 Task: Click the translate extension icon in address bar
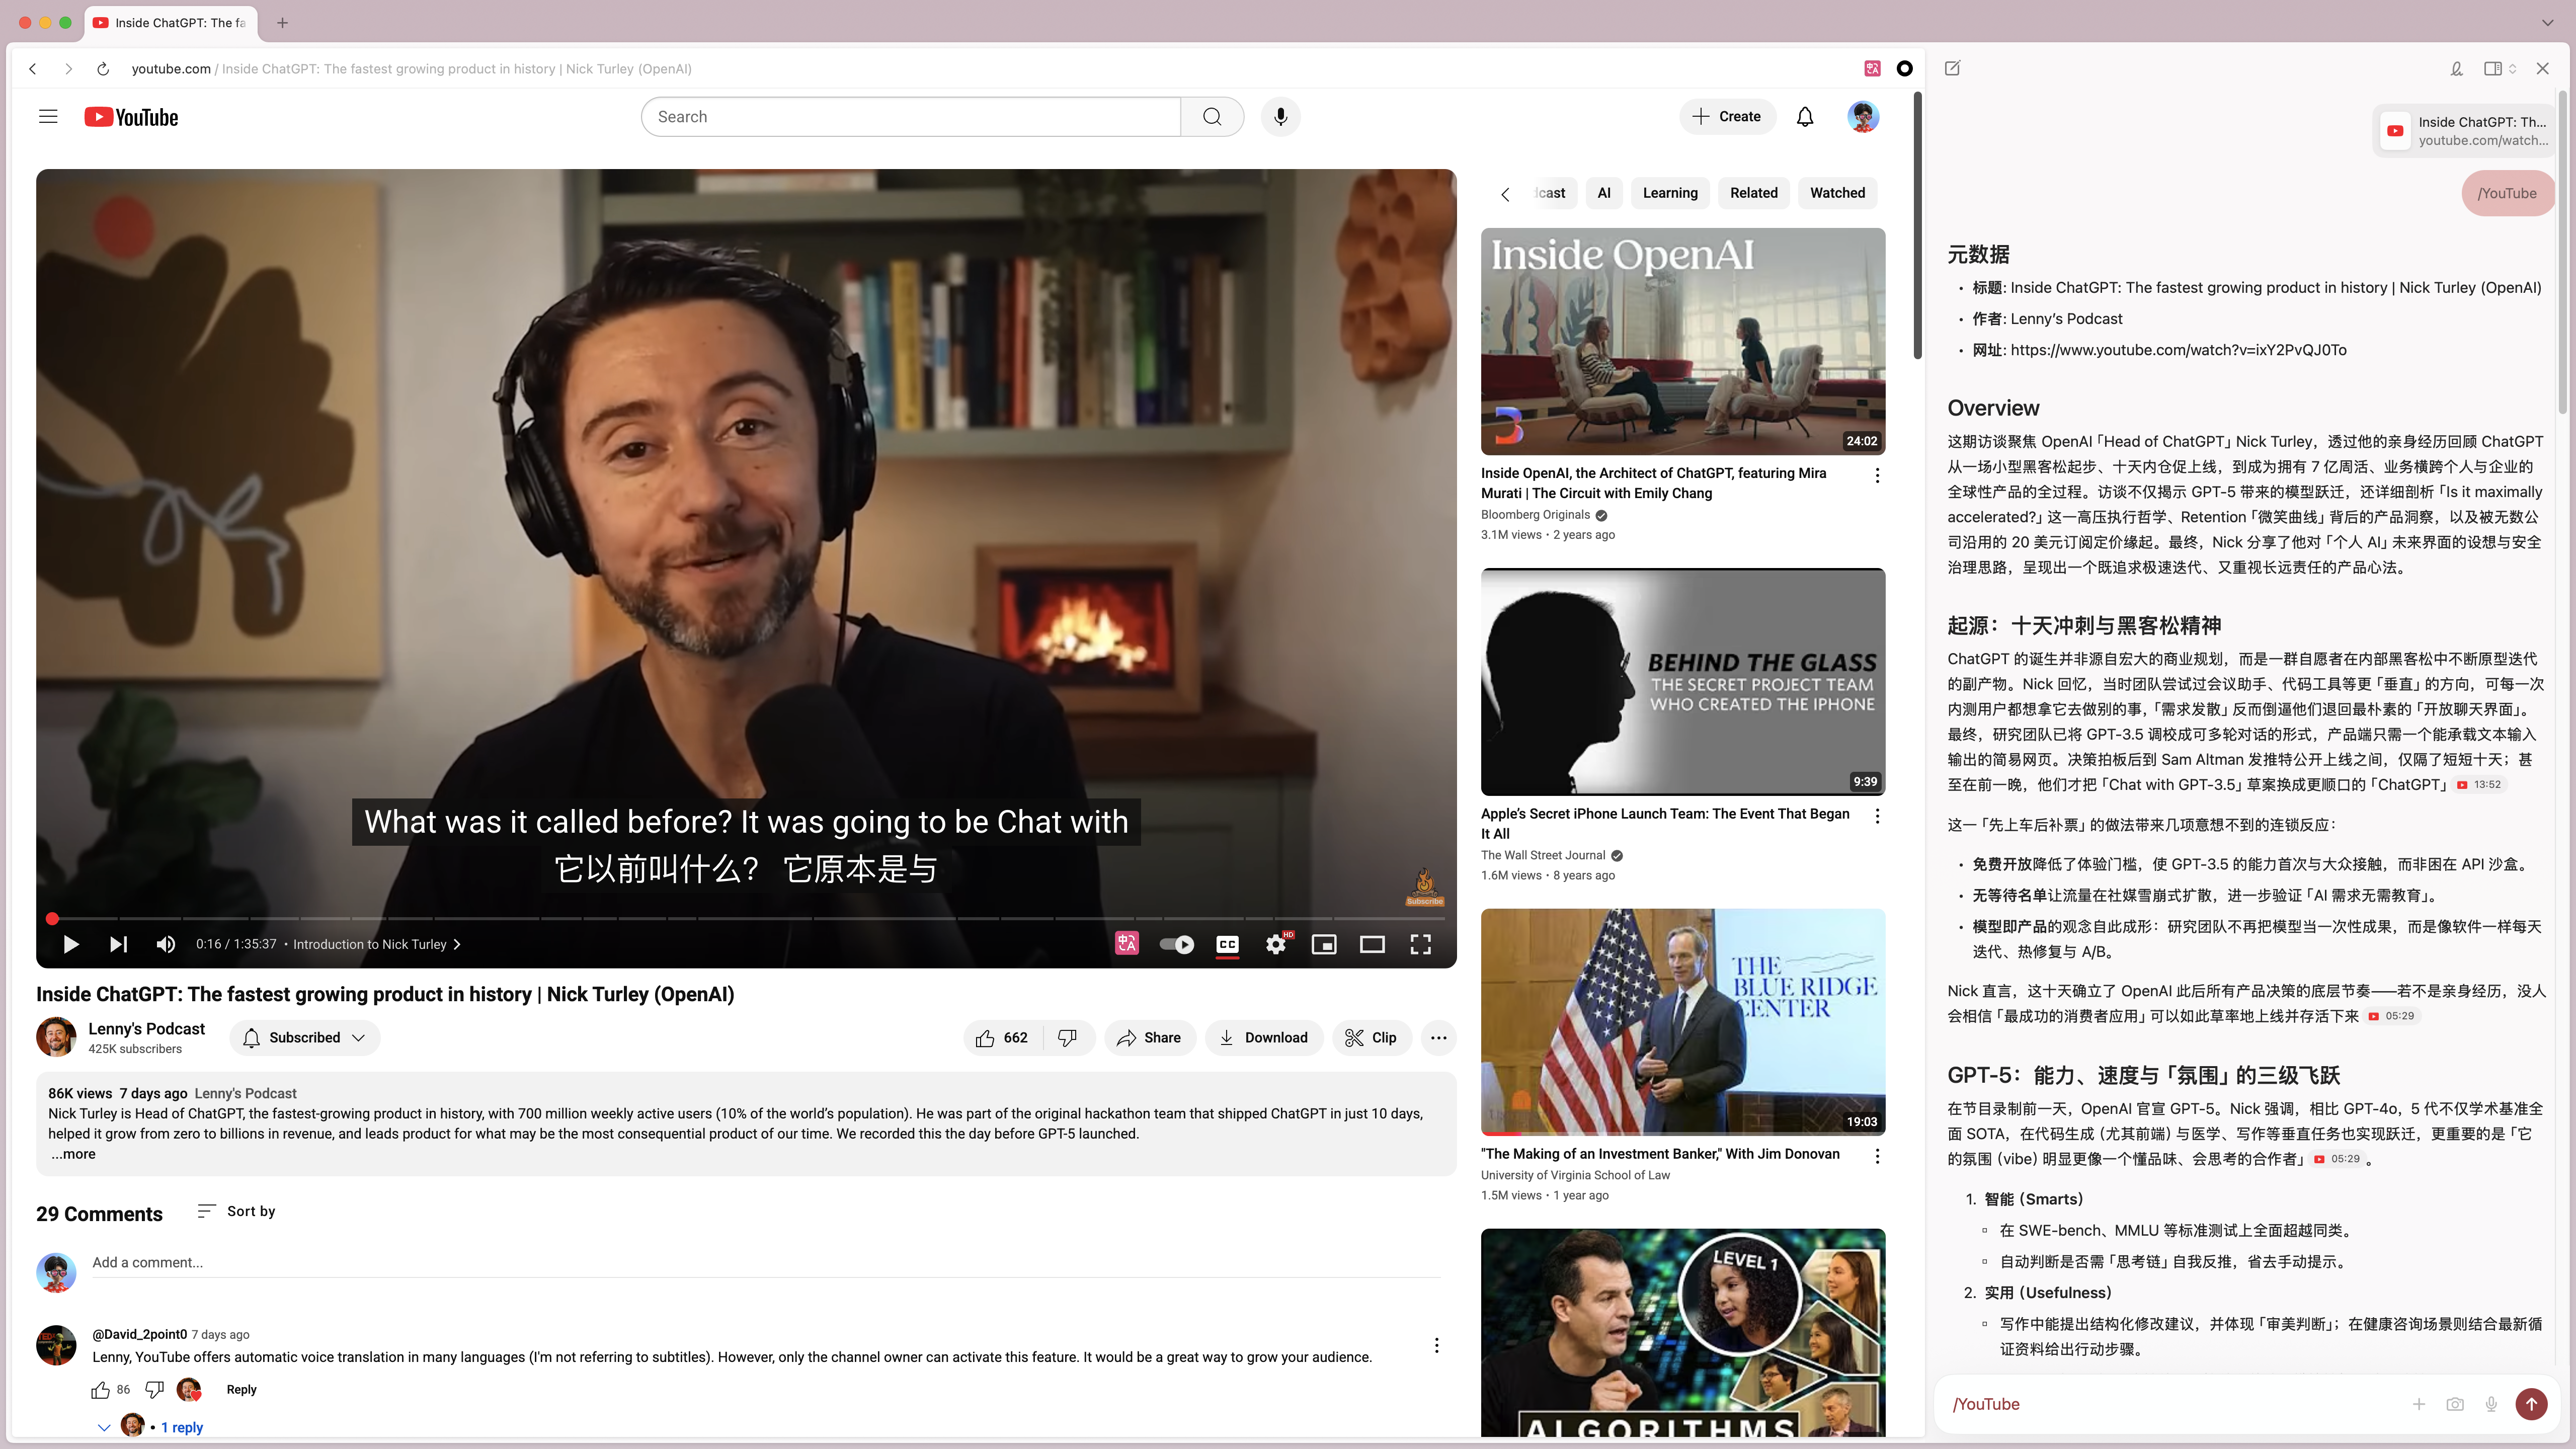tap(1873, 68)
